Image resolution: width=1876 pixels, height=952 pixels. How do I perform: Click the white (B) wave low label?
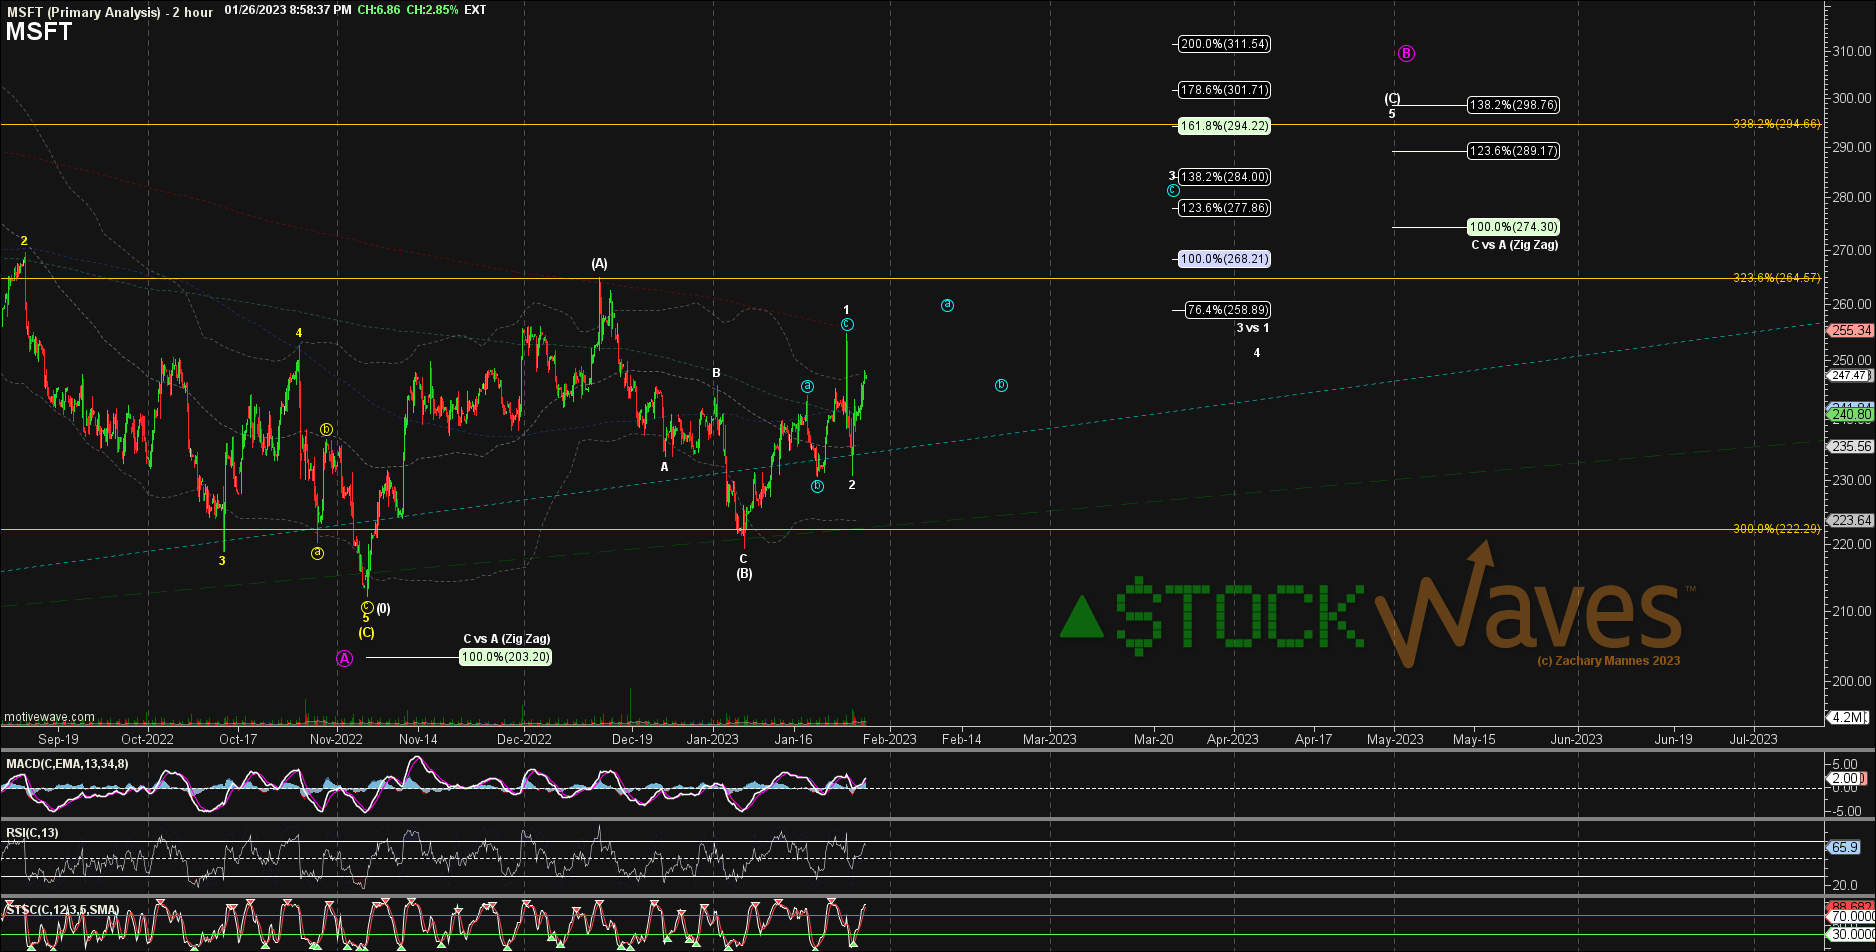(x=744, y=574)
